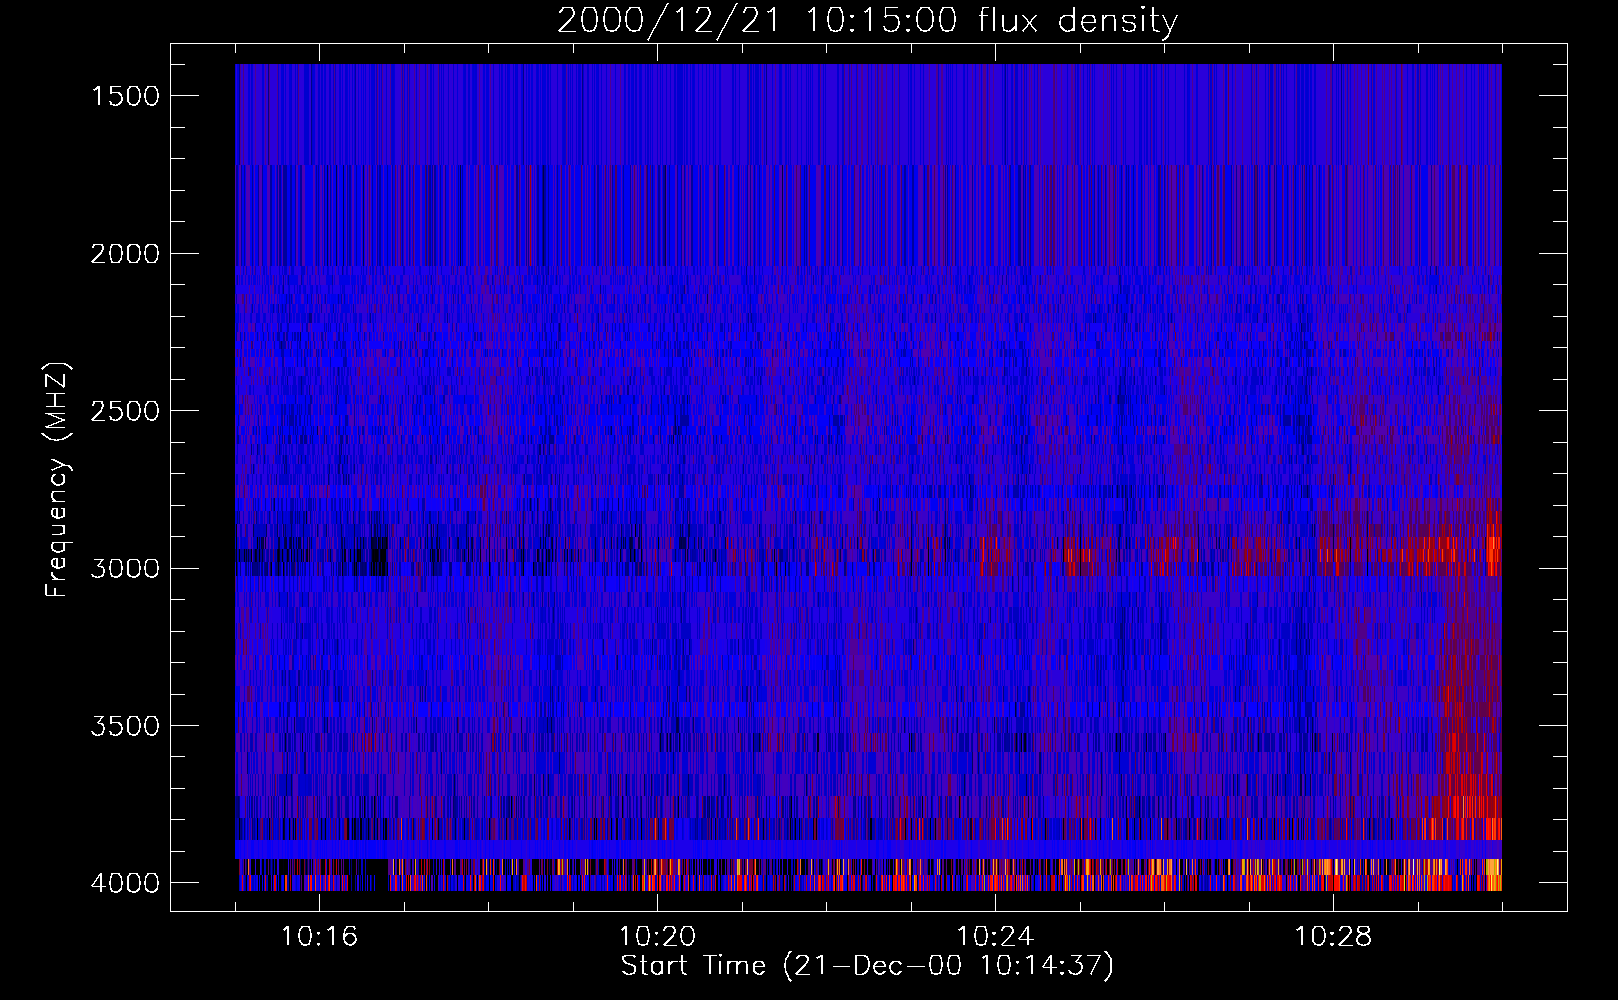1618x1000 pixels.
Task: Select the 4000 frequency tick label
Action: coord(125,883)
